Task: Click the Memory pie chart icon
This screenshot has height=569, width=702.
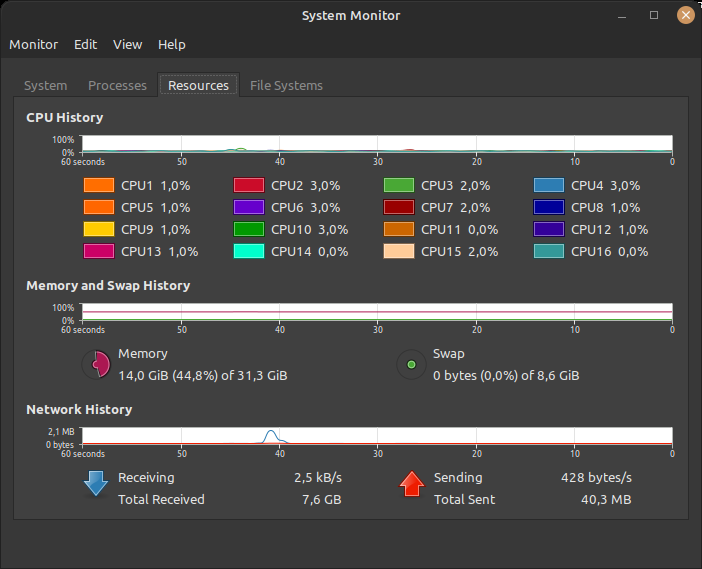Action: coord(95,365)
